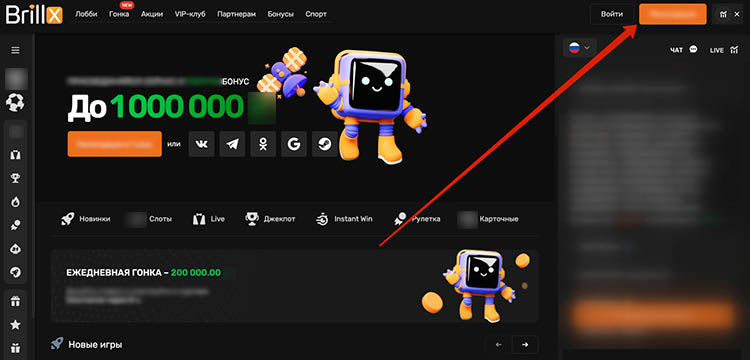The width and height of the screenshot is (750, 360).
Task: Open the sidebar star favorites icon
Action: coord(15,325)
